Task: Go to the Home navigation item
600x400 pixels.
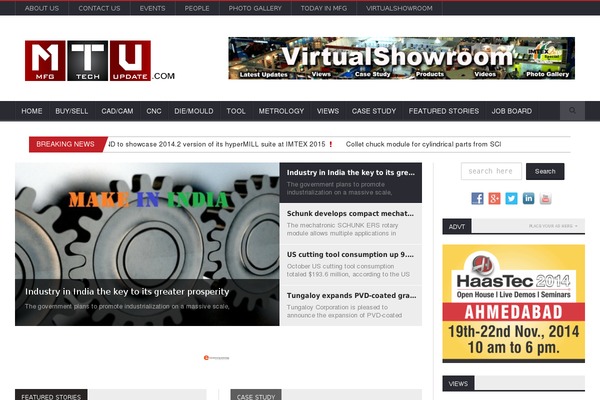Action: (x=32, y=111)
